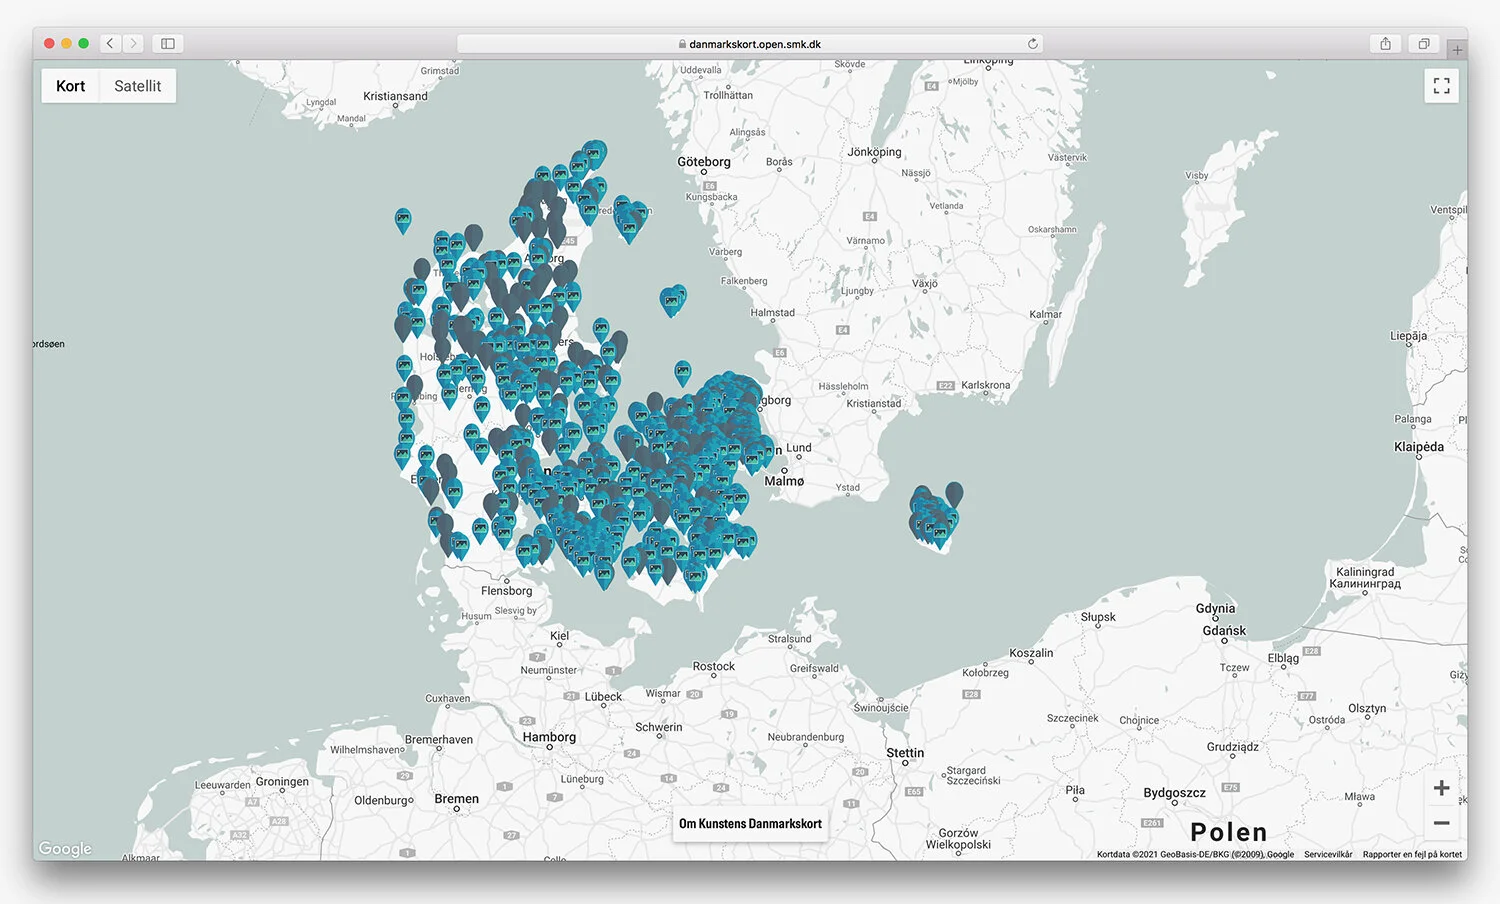Click the Göteborg city label
1500x904 pixels.
tap(704, 162)
